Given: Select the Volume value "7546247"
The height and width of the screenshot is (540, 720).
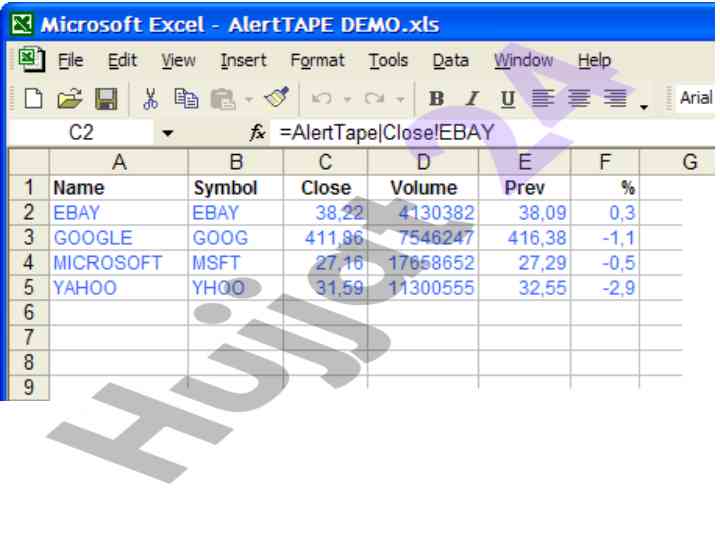Looking at the screenshot, I should [423, 237].
